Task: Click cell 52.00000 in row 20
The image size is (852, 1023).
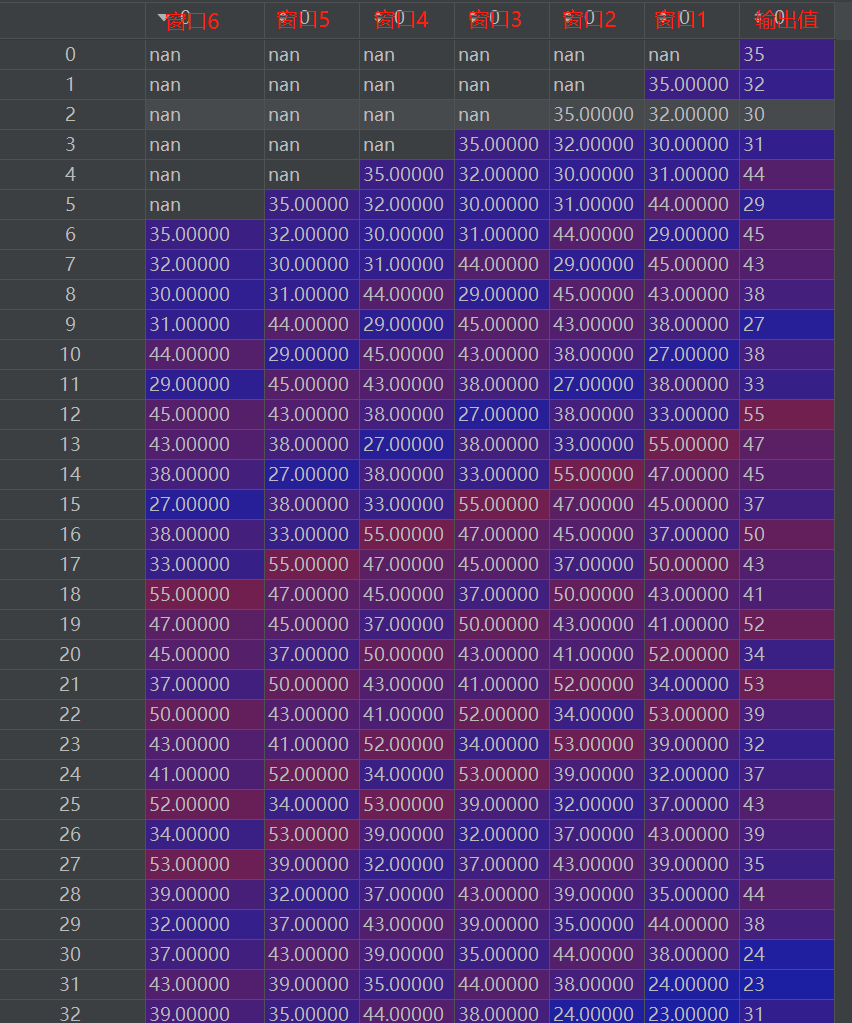Action: (x=692, y=654)
